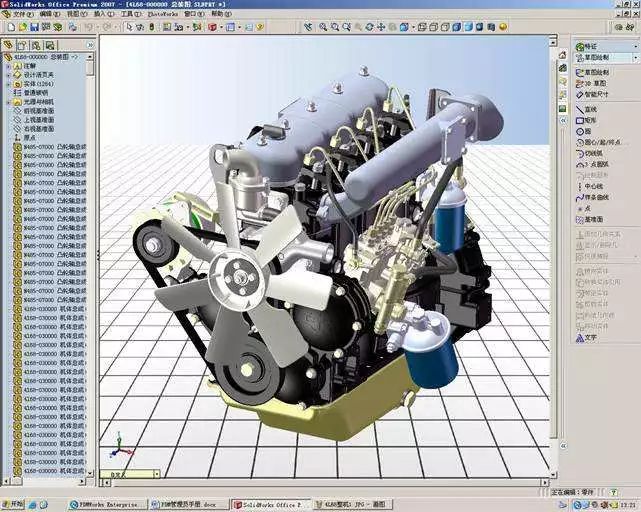The height and width of the screenshot is (512, 641).
Task: Click the 开始 (Start) taskbar button
Action: (x=13, y=504)
